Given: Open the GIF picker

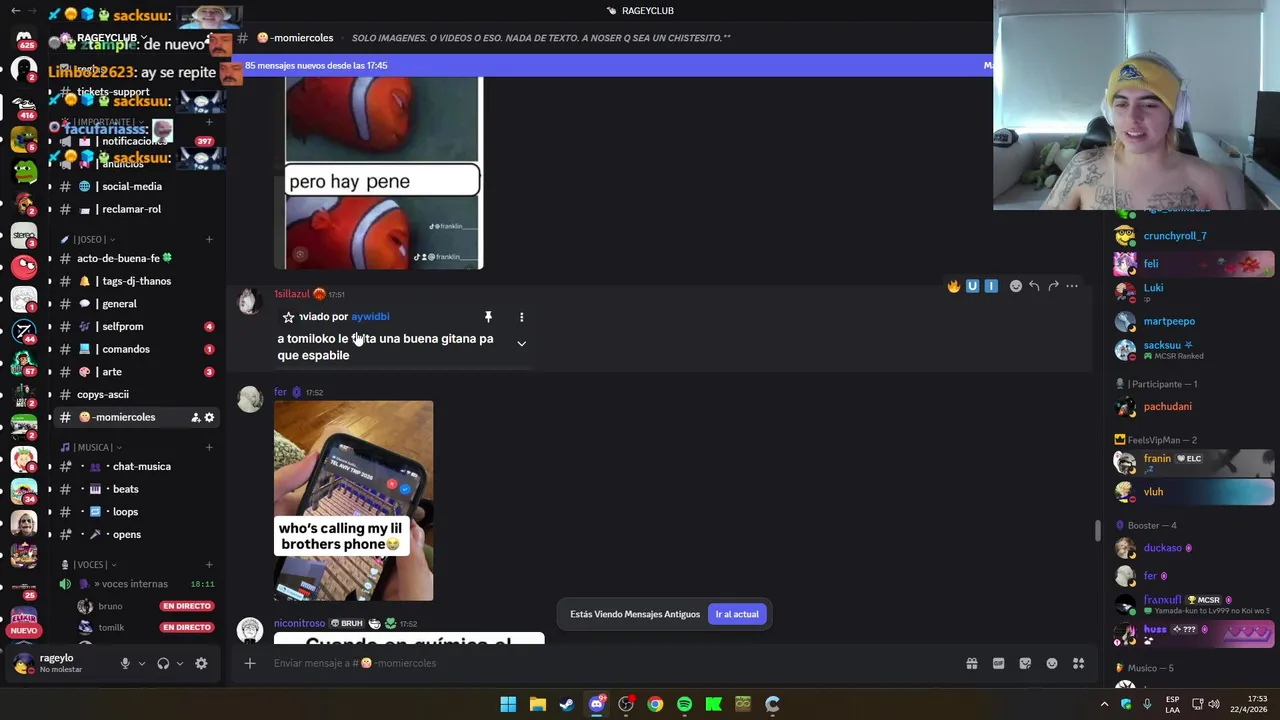Looking at the screenshot, I should coord(998,663).
